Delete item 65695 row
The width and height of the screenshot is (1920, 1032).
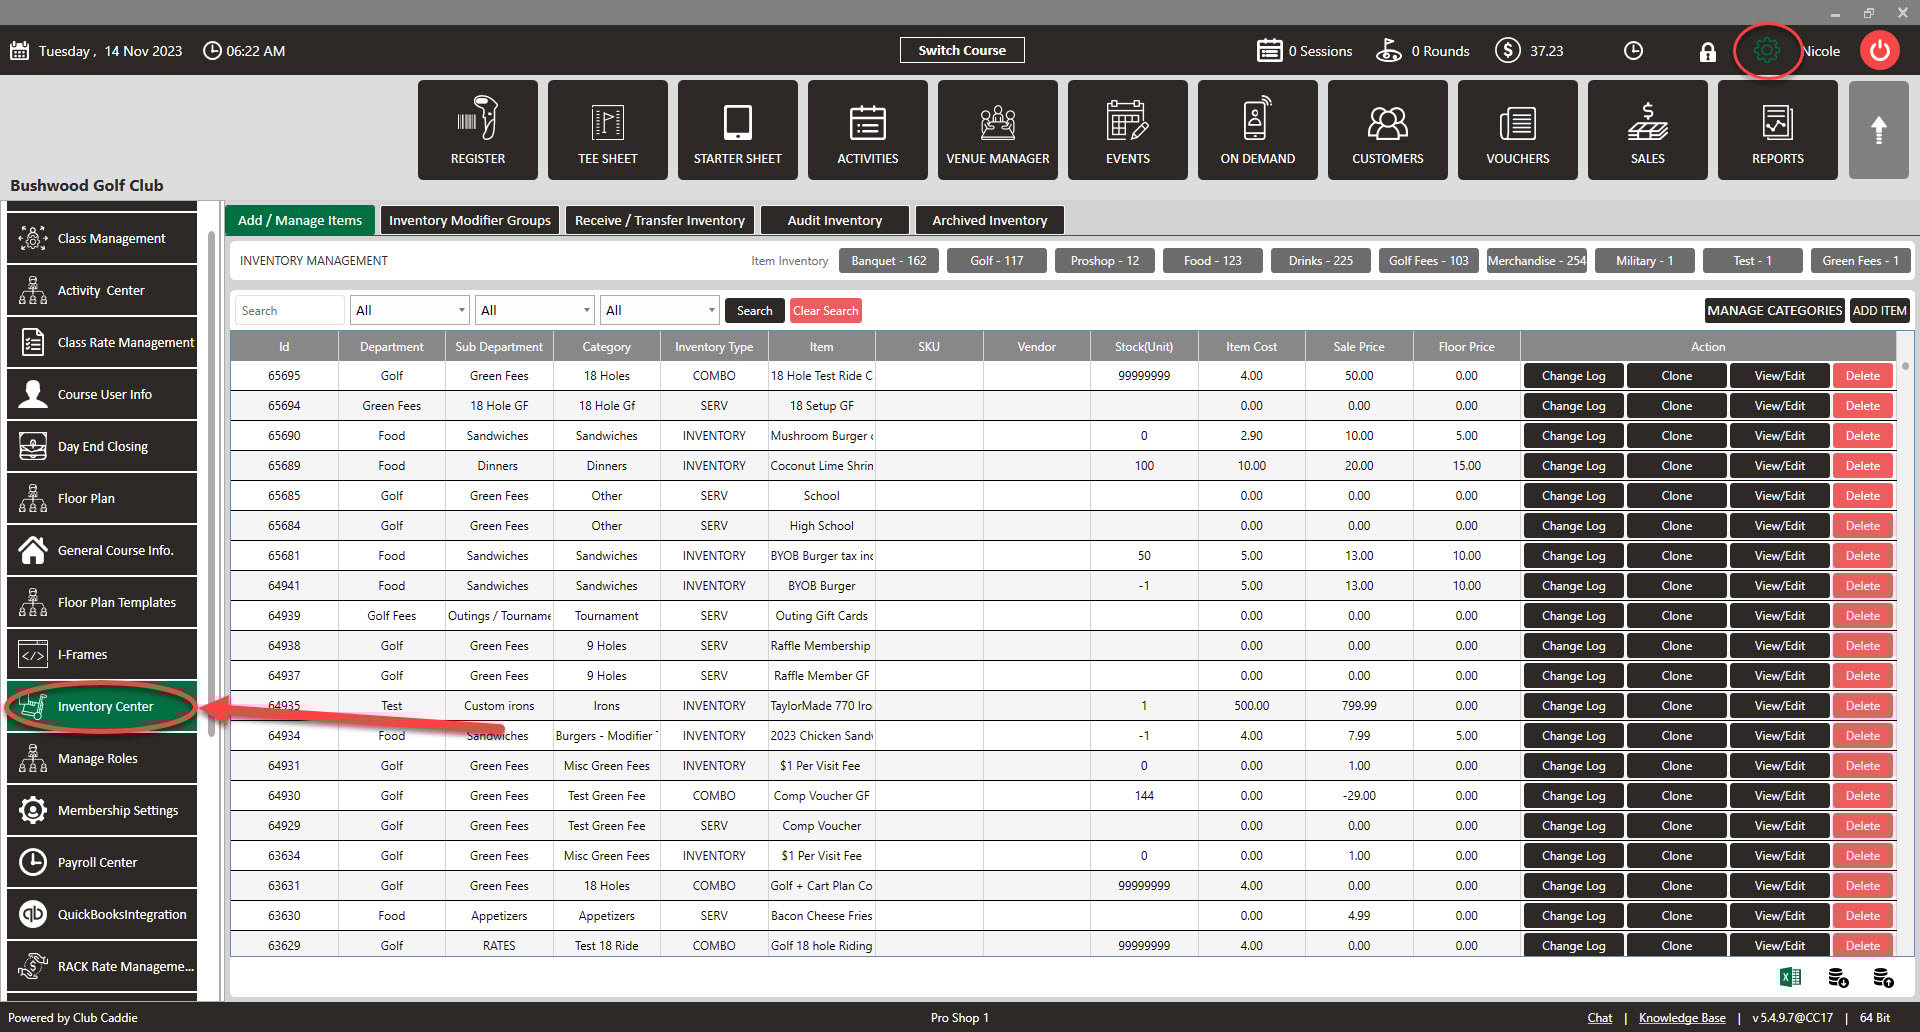(1862, 376)
